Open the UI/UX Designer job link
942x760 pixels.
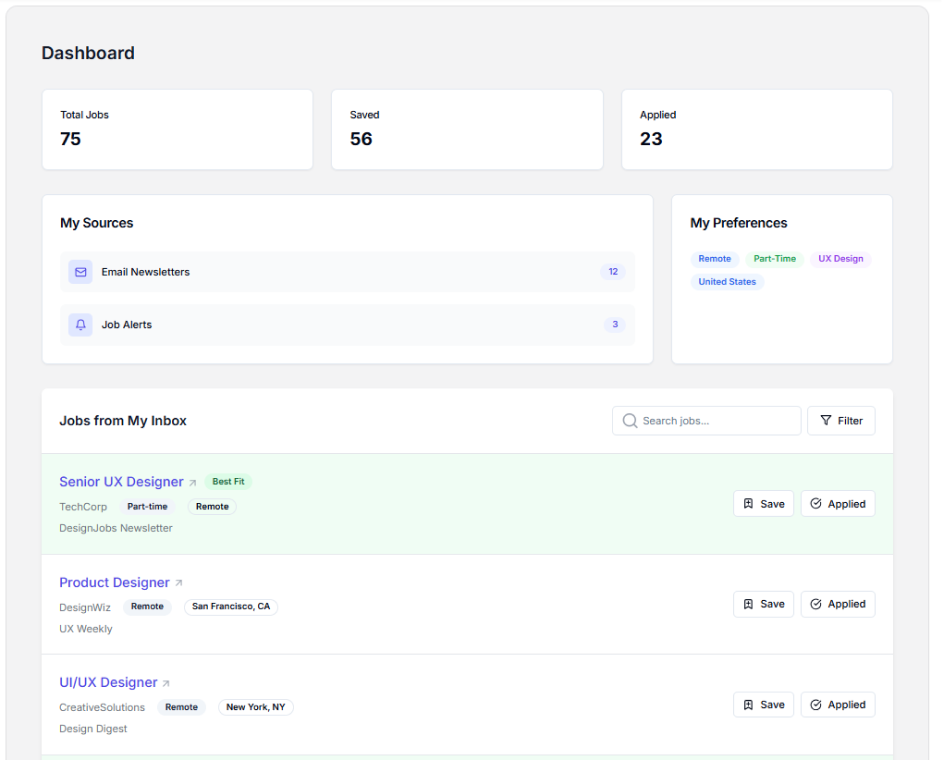pyautogui.click(x=108, y=682)
